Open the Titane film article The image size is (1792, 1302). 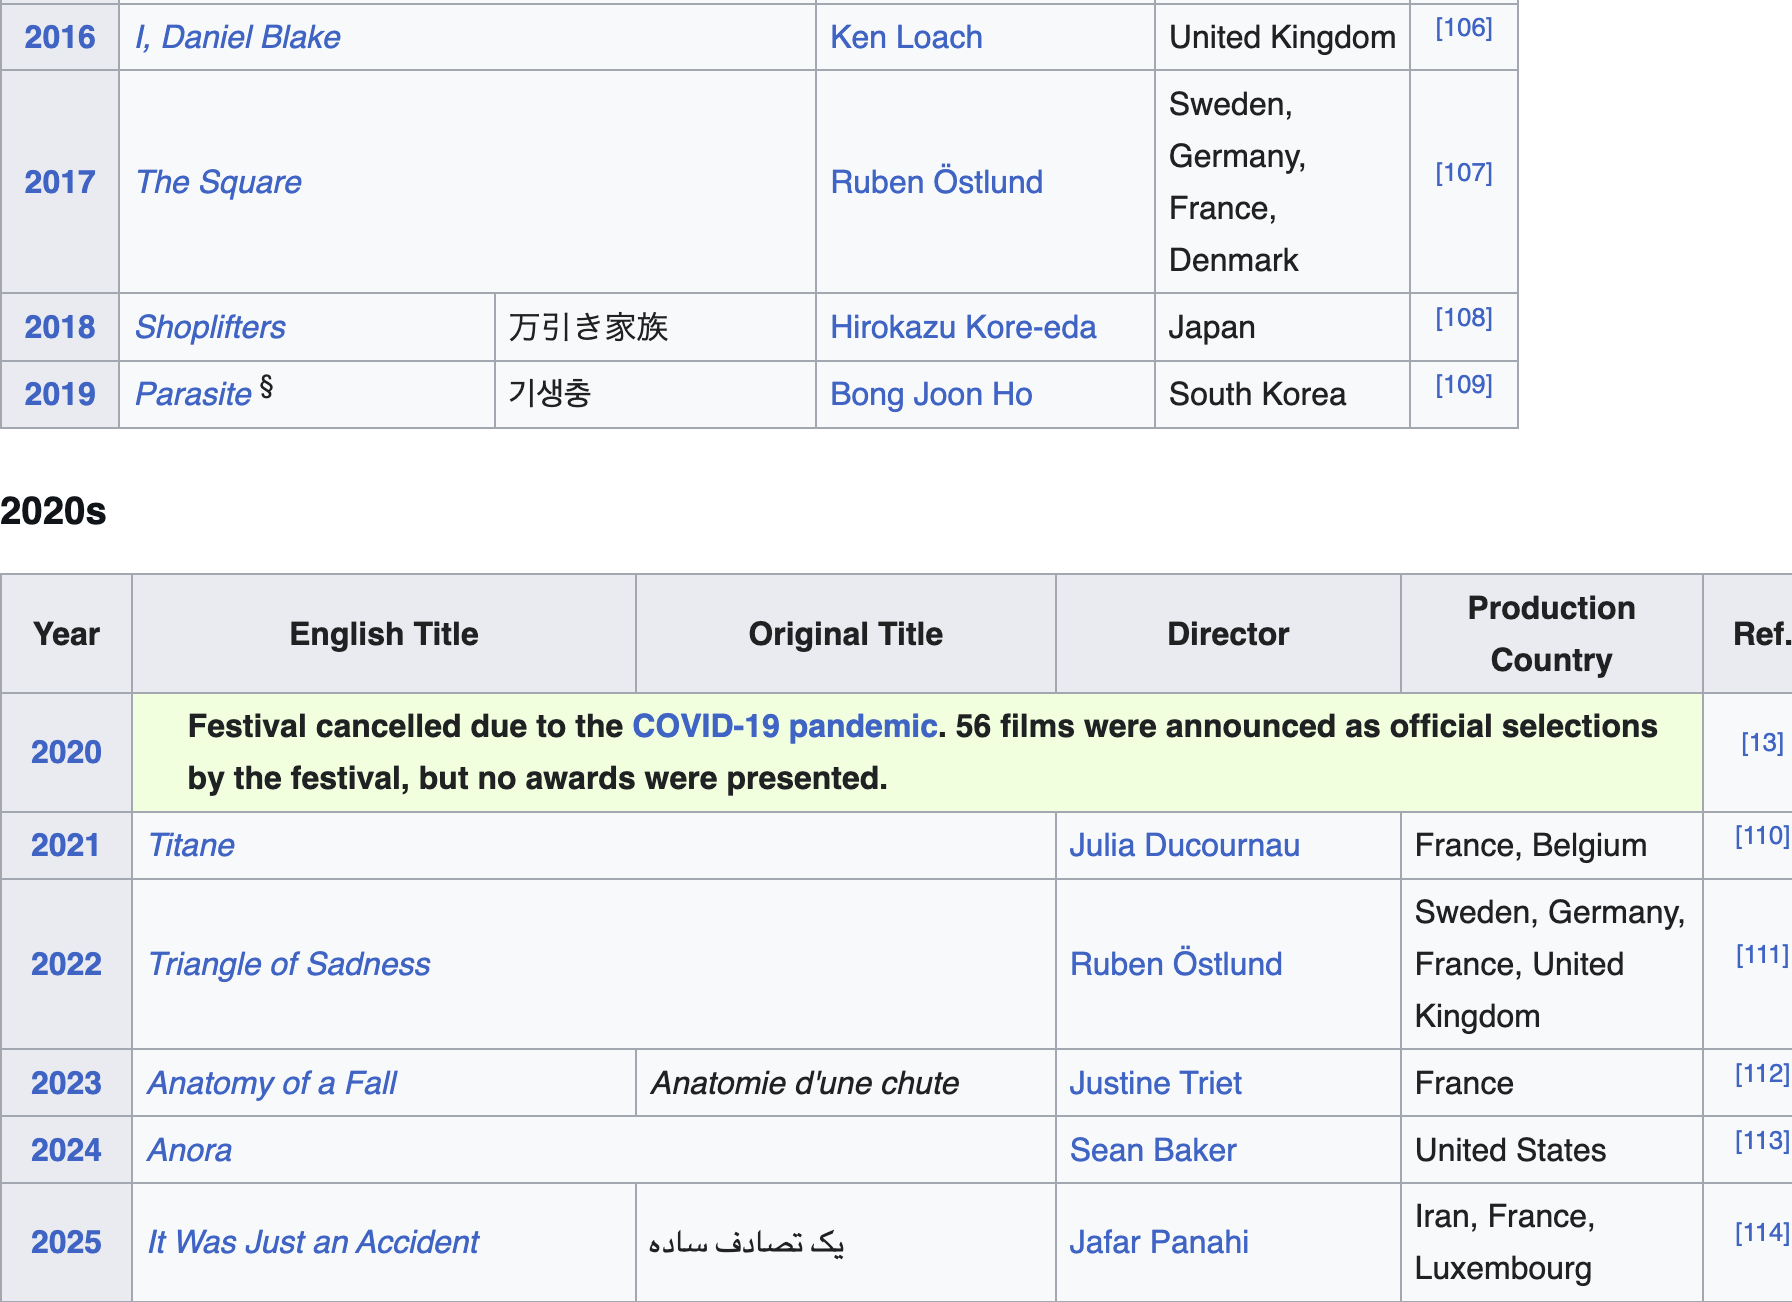pos(191,845)
